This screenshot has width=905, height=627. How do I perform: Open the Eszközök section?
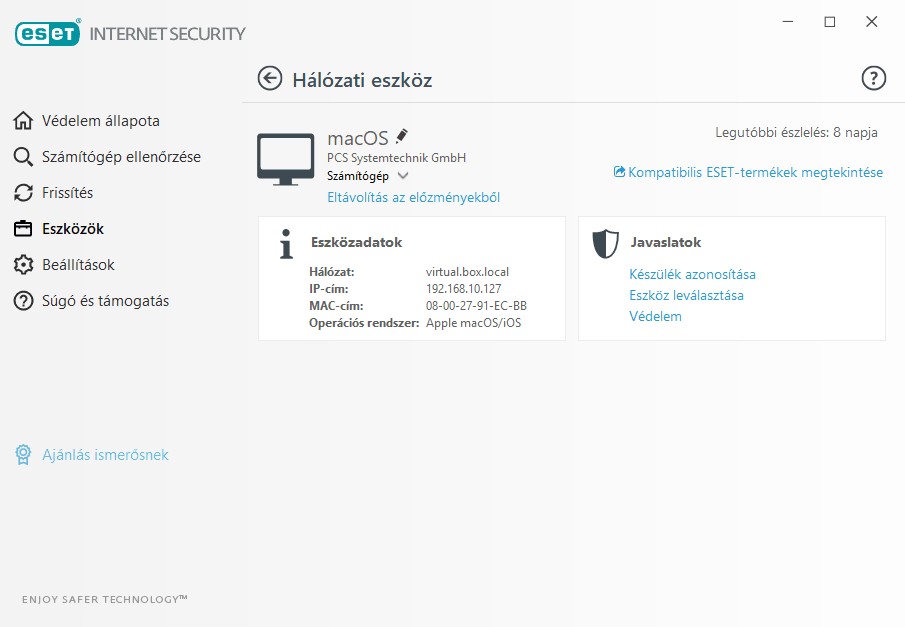[73, 229]
